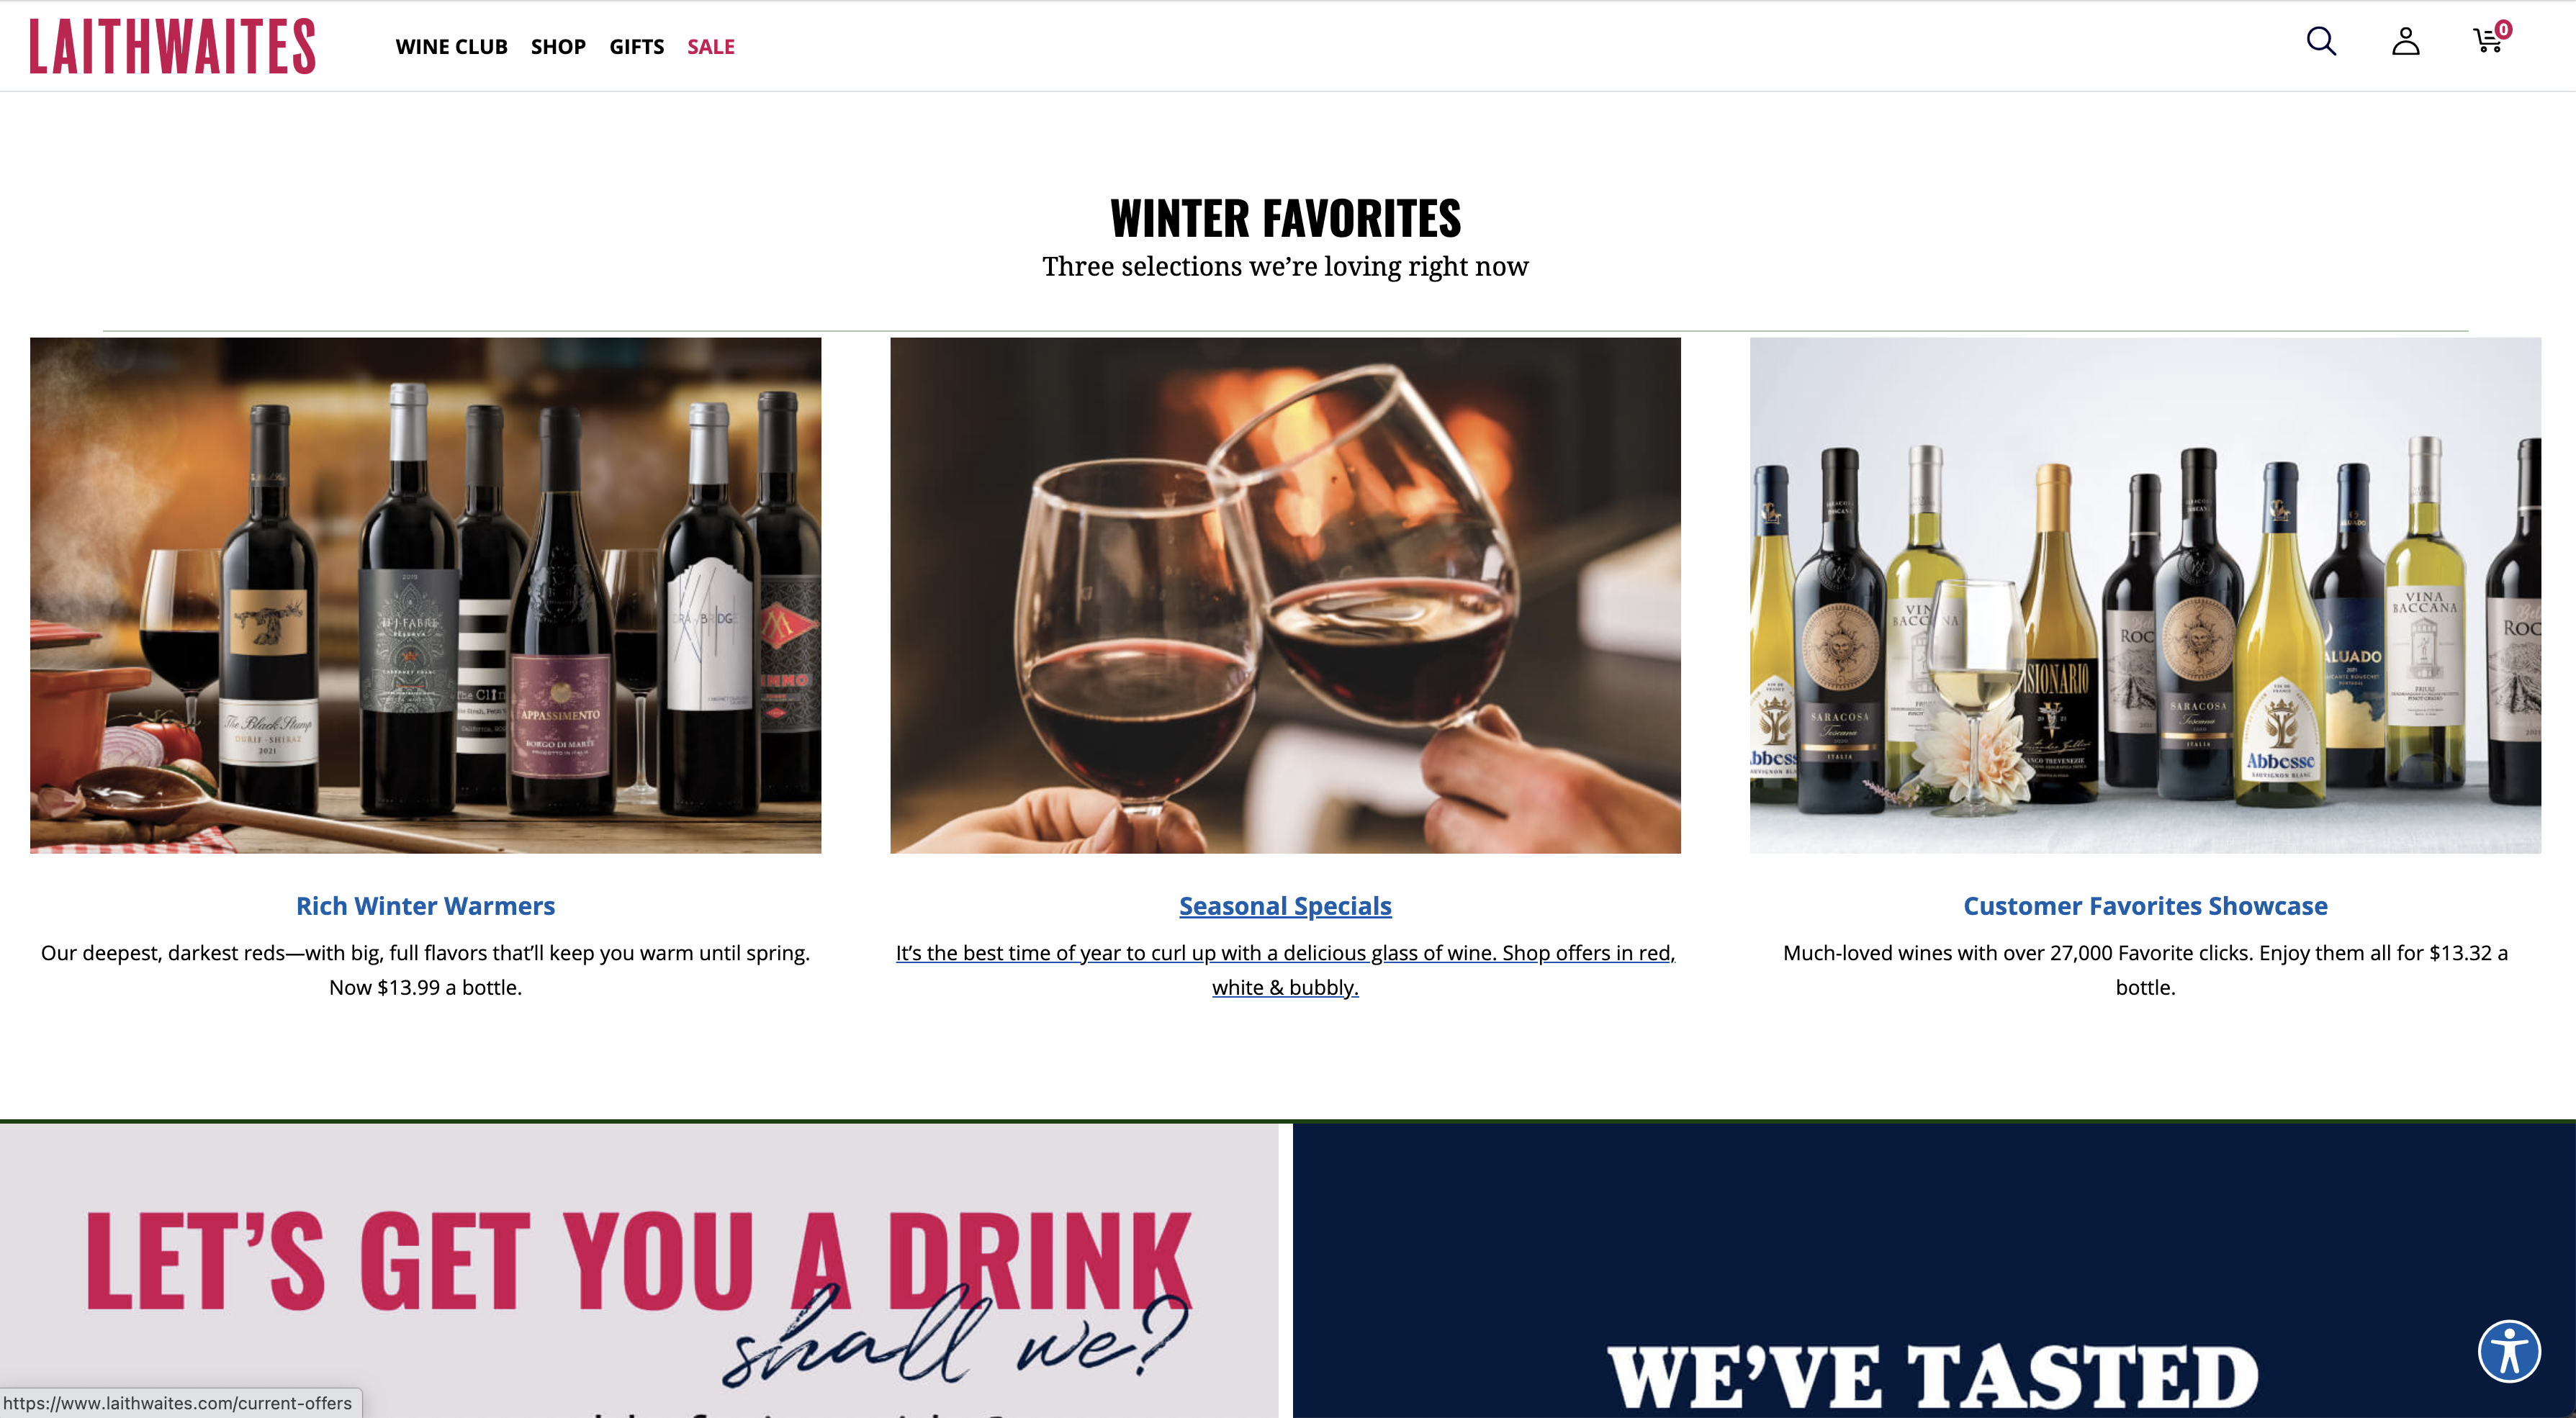Click the cart item count badge

point(2503,29)
